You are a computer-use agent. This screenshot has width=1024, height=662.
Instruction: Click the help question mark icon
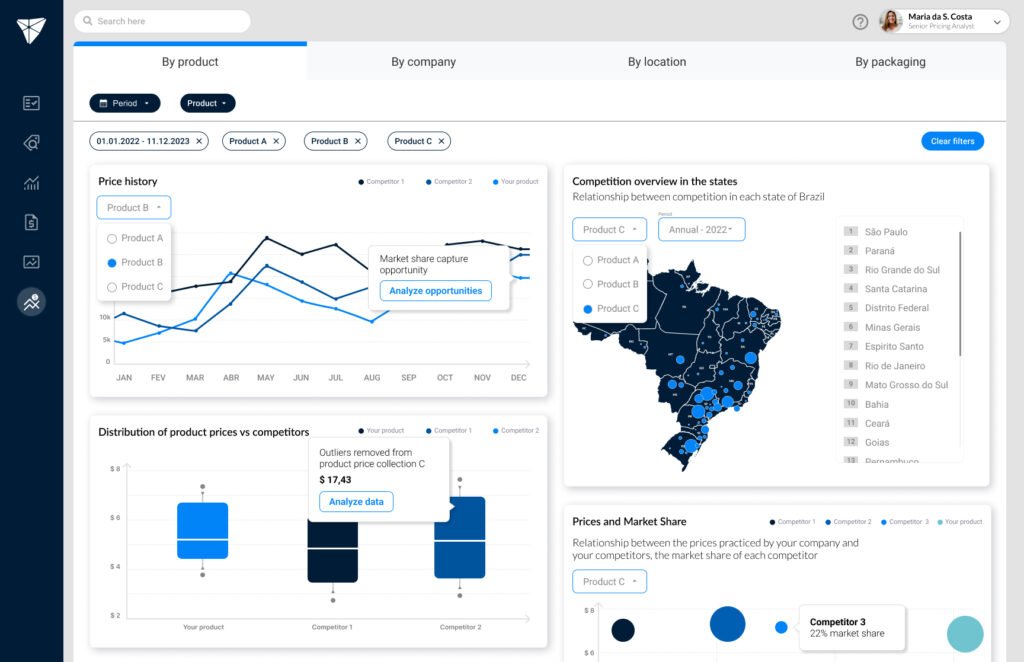[860, 22]
